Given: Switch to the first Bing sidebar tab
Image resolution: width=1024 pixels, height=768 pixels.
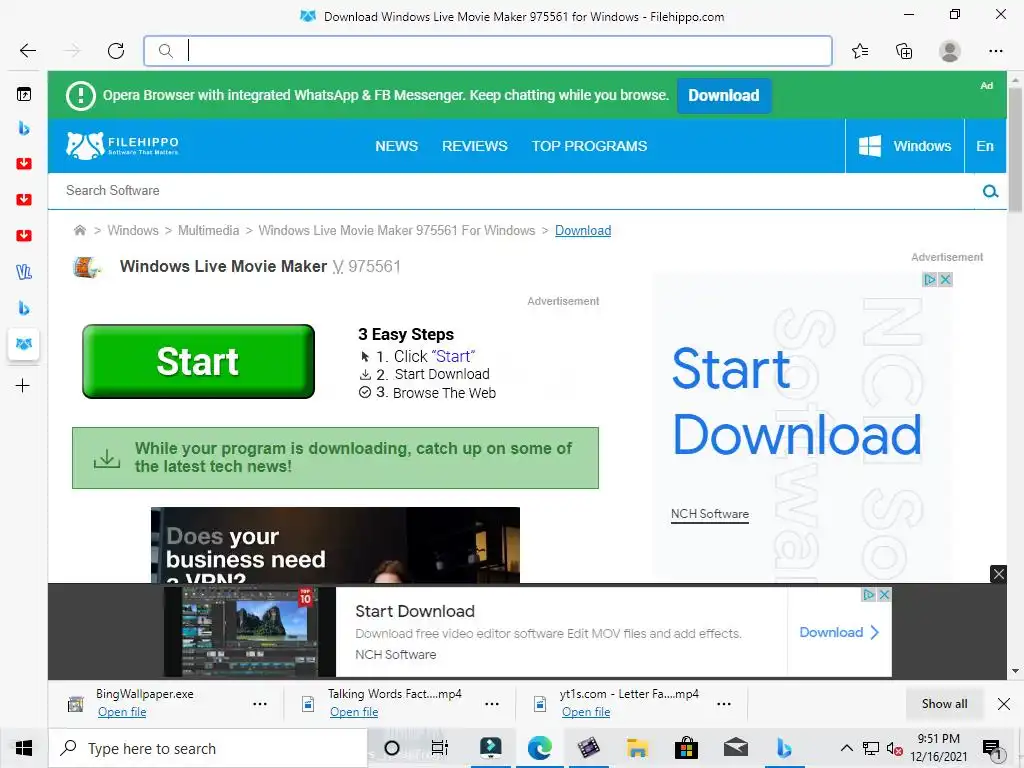Looking at the screenshot, I should (x=24, y=128).
